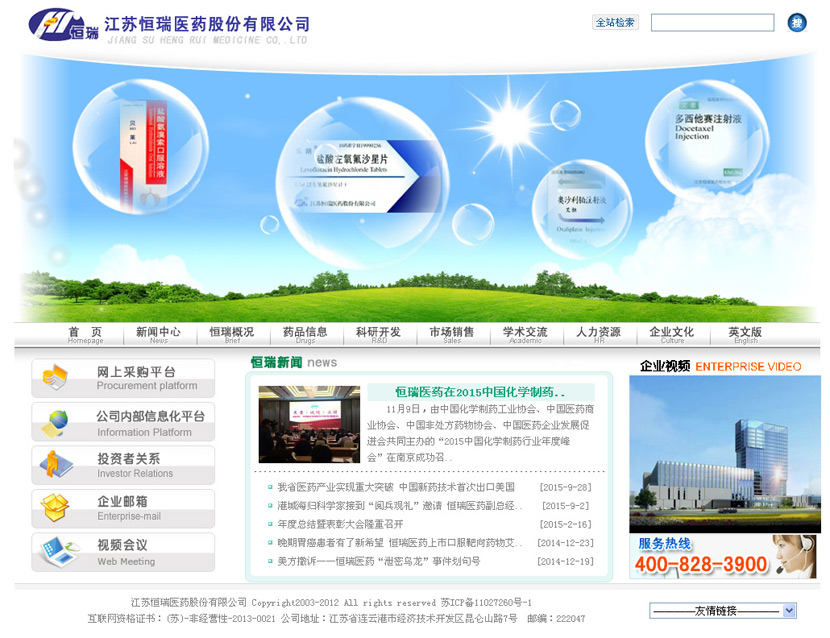830x638 pixels.
Task: Click the 企业视频 ENTERPRISE VIDEO heading
Action: click(x=720, y=366)
